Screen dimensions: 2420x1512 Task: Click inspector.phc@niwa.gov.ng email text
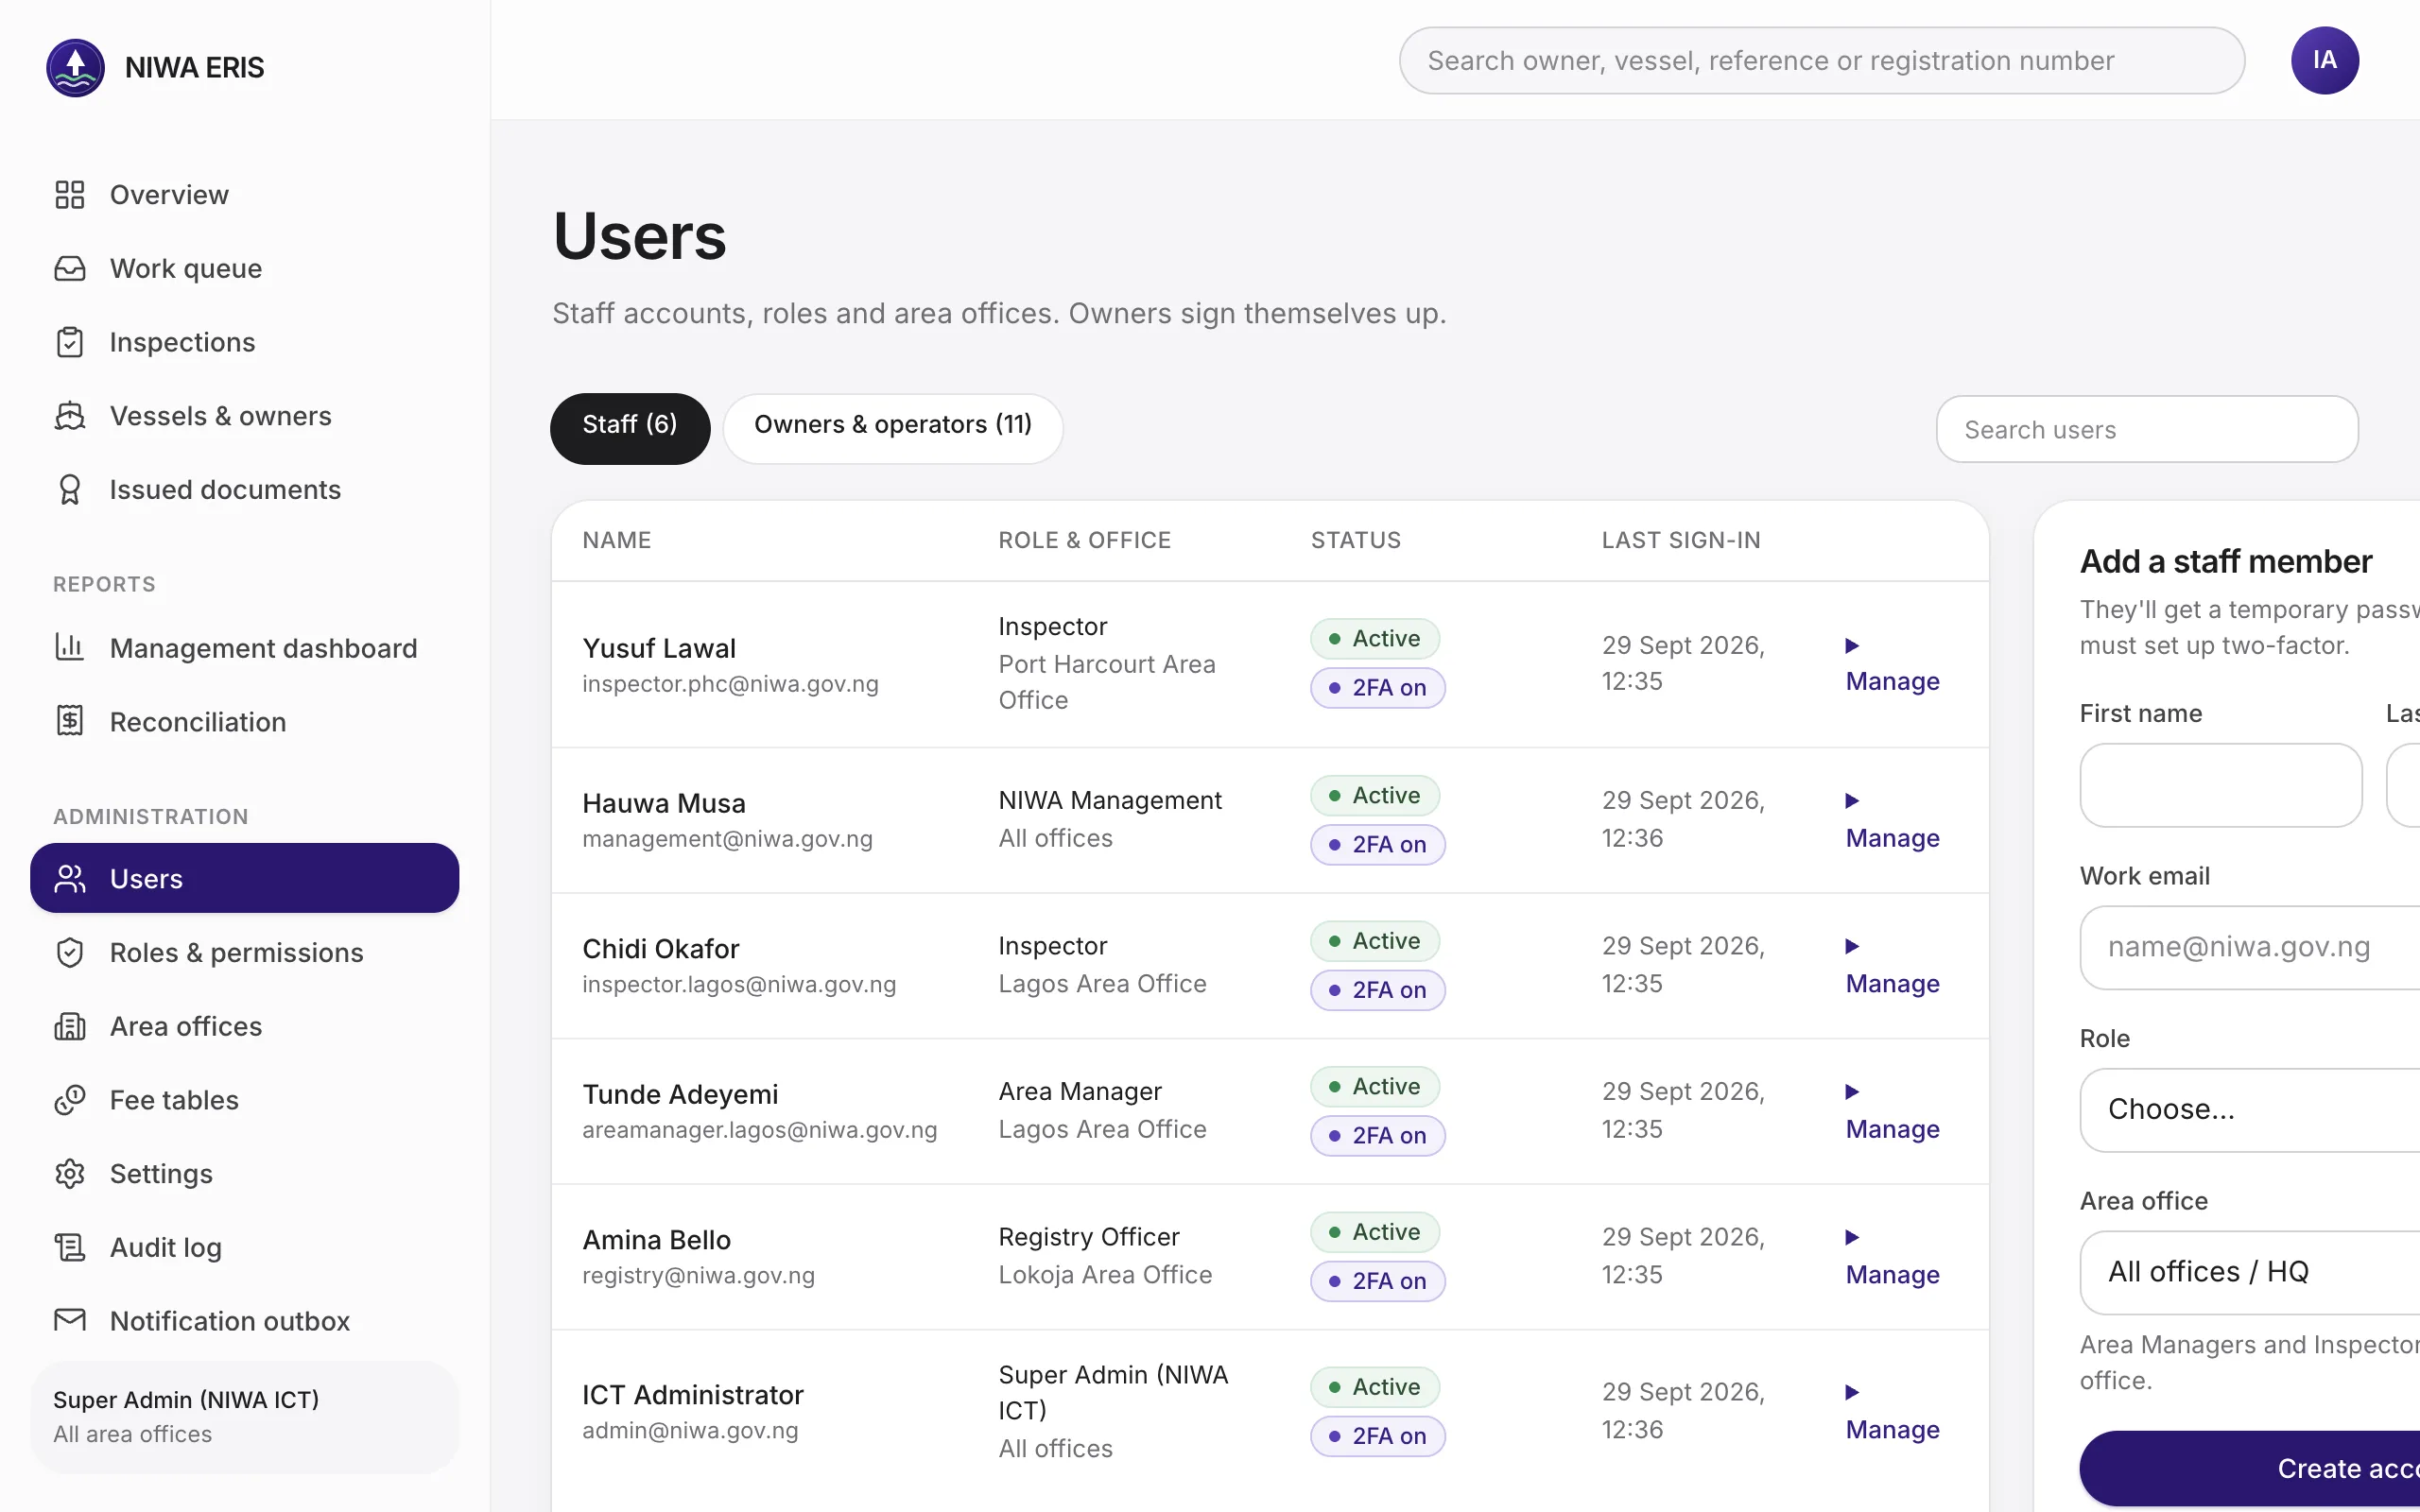(730, 684)
